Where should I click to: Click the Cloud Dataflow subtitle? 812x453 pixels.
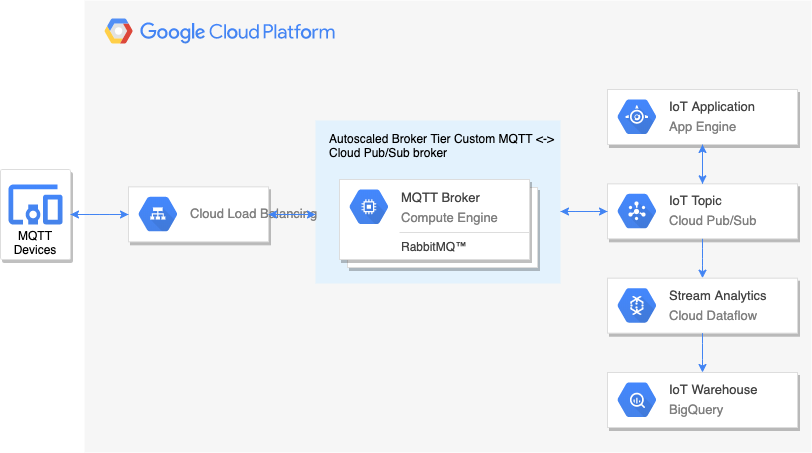[x=713, y=315]
